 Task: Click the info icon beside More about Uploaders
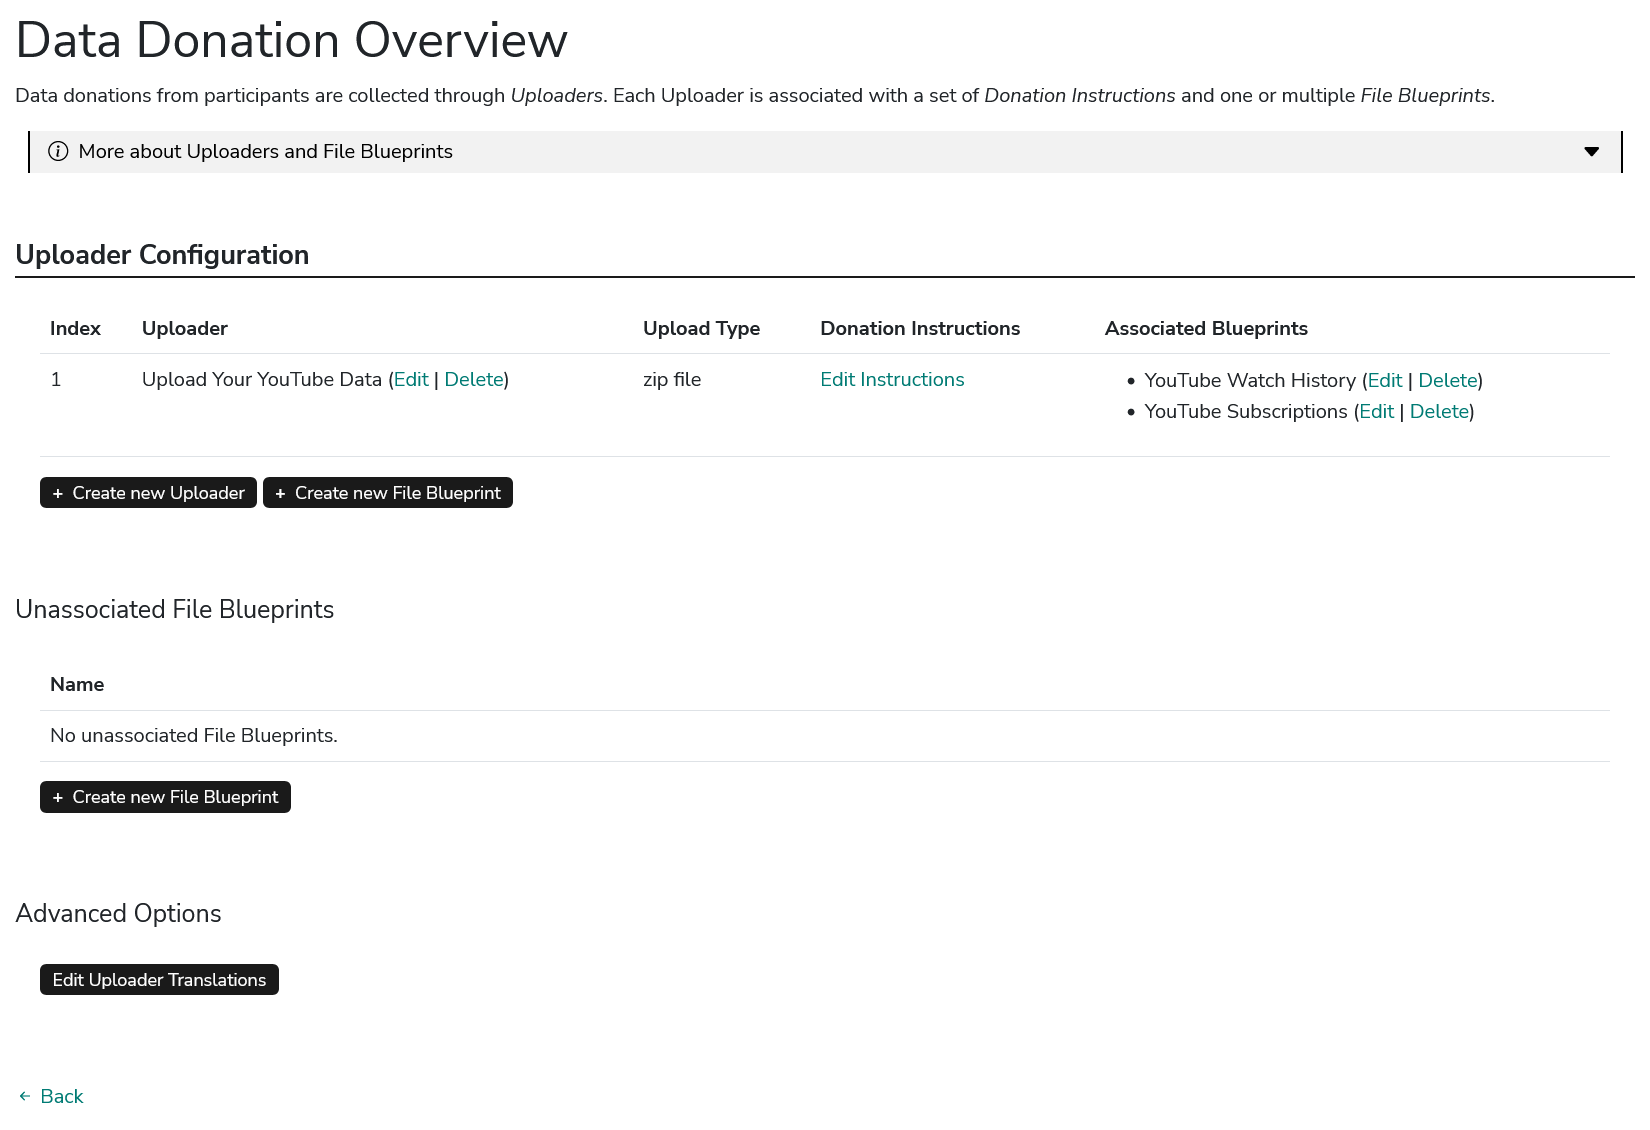click(58, 151)
